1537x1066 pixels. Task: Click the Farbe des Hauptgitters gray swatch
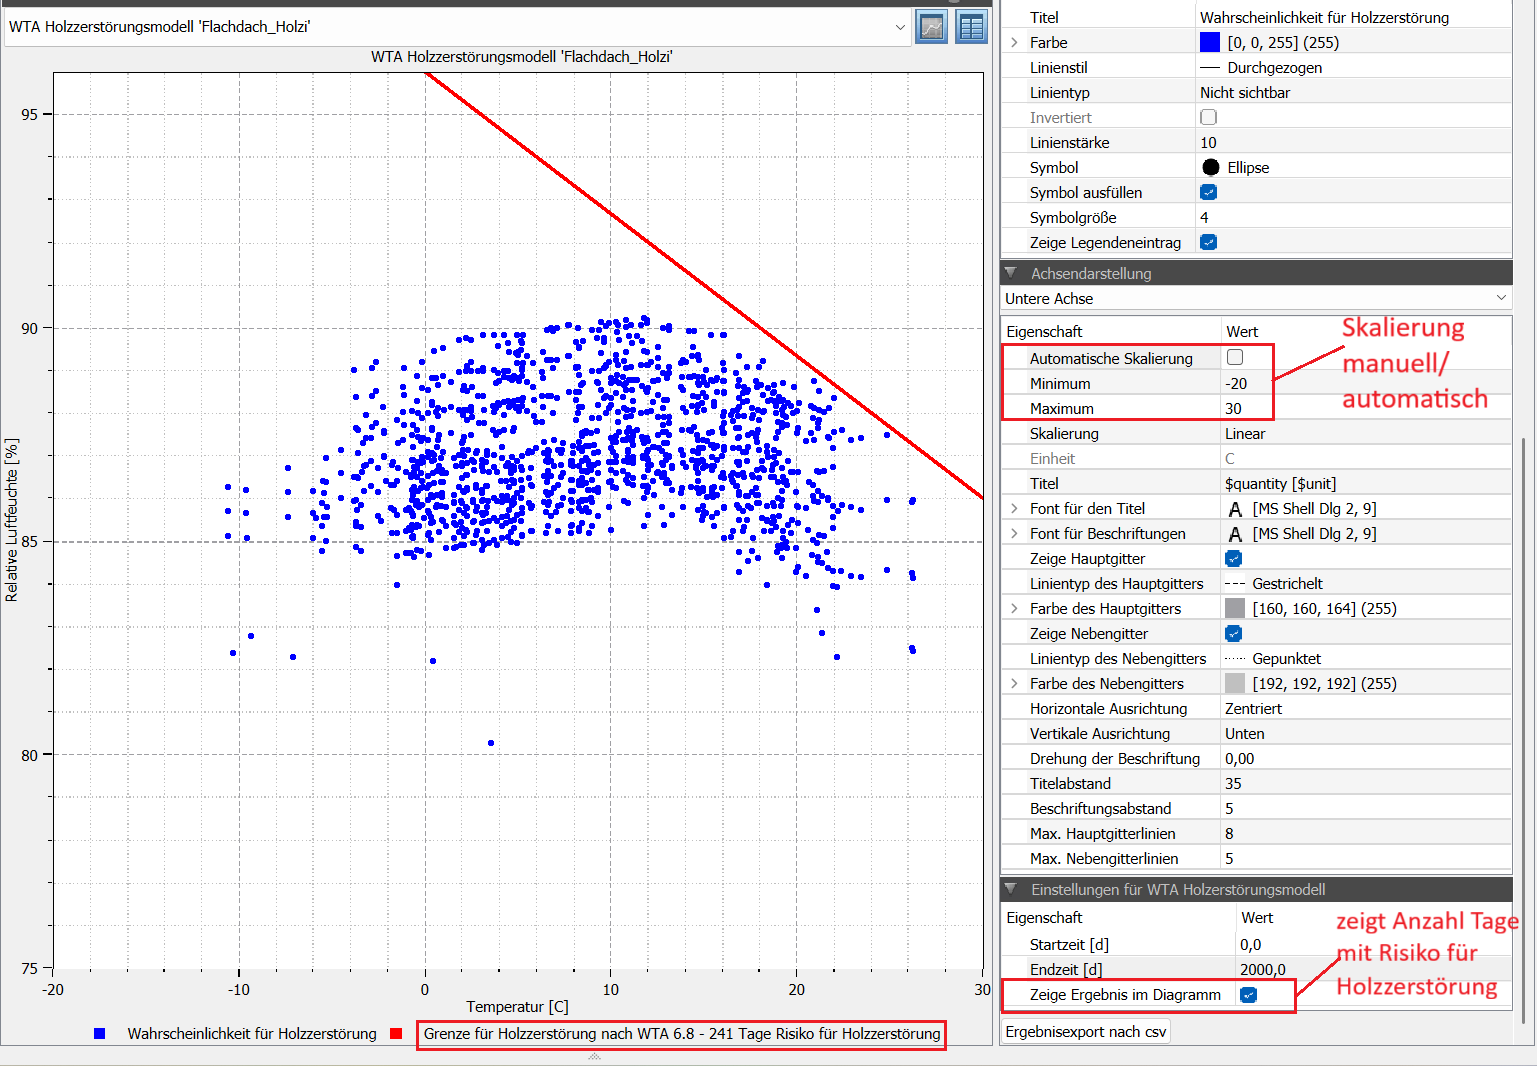[1235, 608]
